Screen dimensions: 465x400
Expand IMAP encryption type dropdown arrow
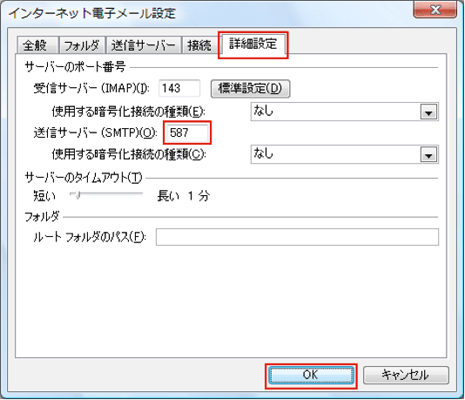[428, 112]
